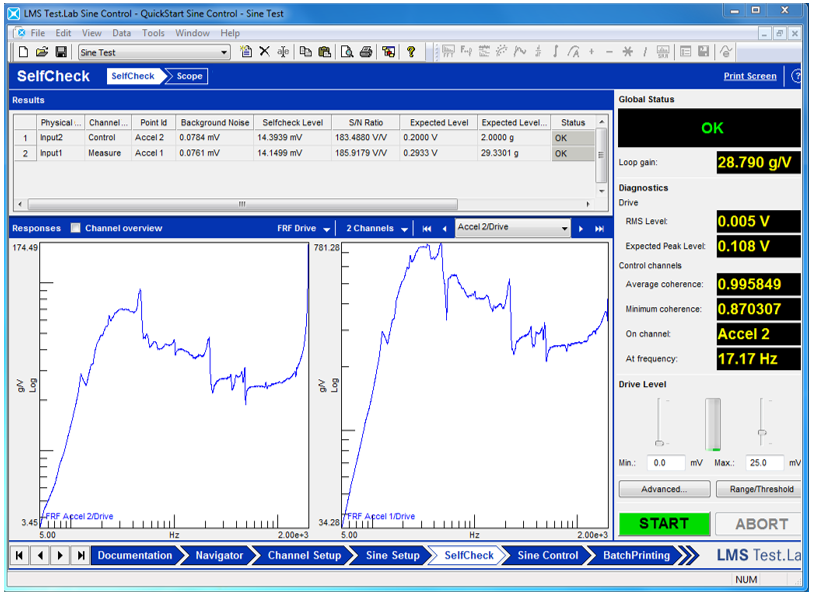Click the Print Screen link
Screen dimensions: 813x594
pyautogui.click(x=749, y=76)
